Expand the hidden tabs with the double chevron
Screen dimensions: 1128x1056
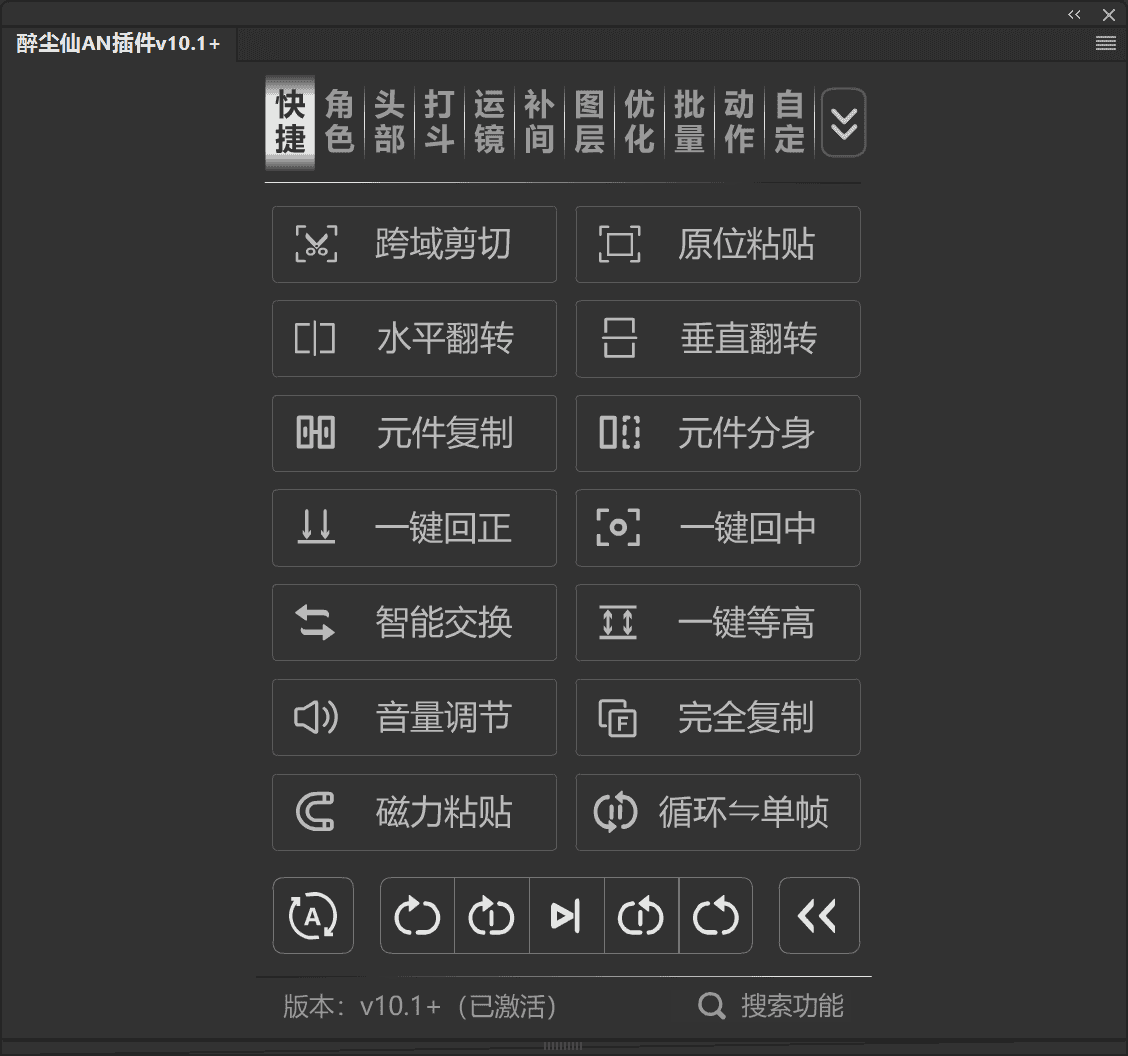click(x=843, y=122)
